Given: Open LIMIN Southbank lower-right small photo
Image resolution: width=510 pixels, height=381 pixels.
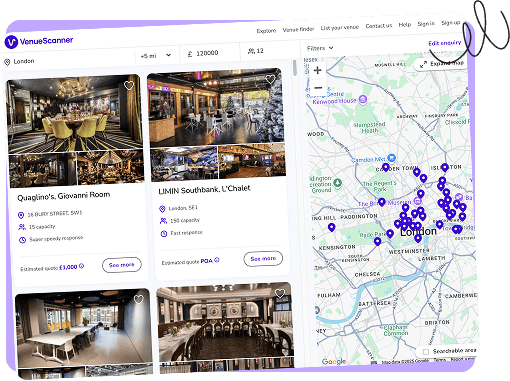Looking at the screenshot, I should click(x=252, y=161).
